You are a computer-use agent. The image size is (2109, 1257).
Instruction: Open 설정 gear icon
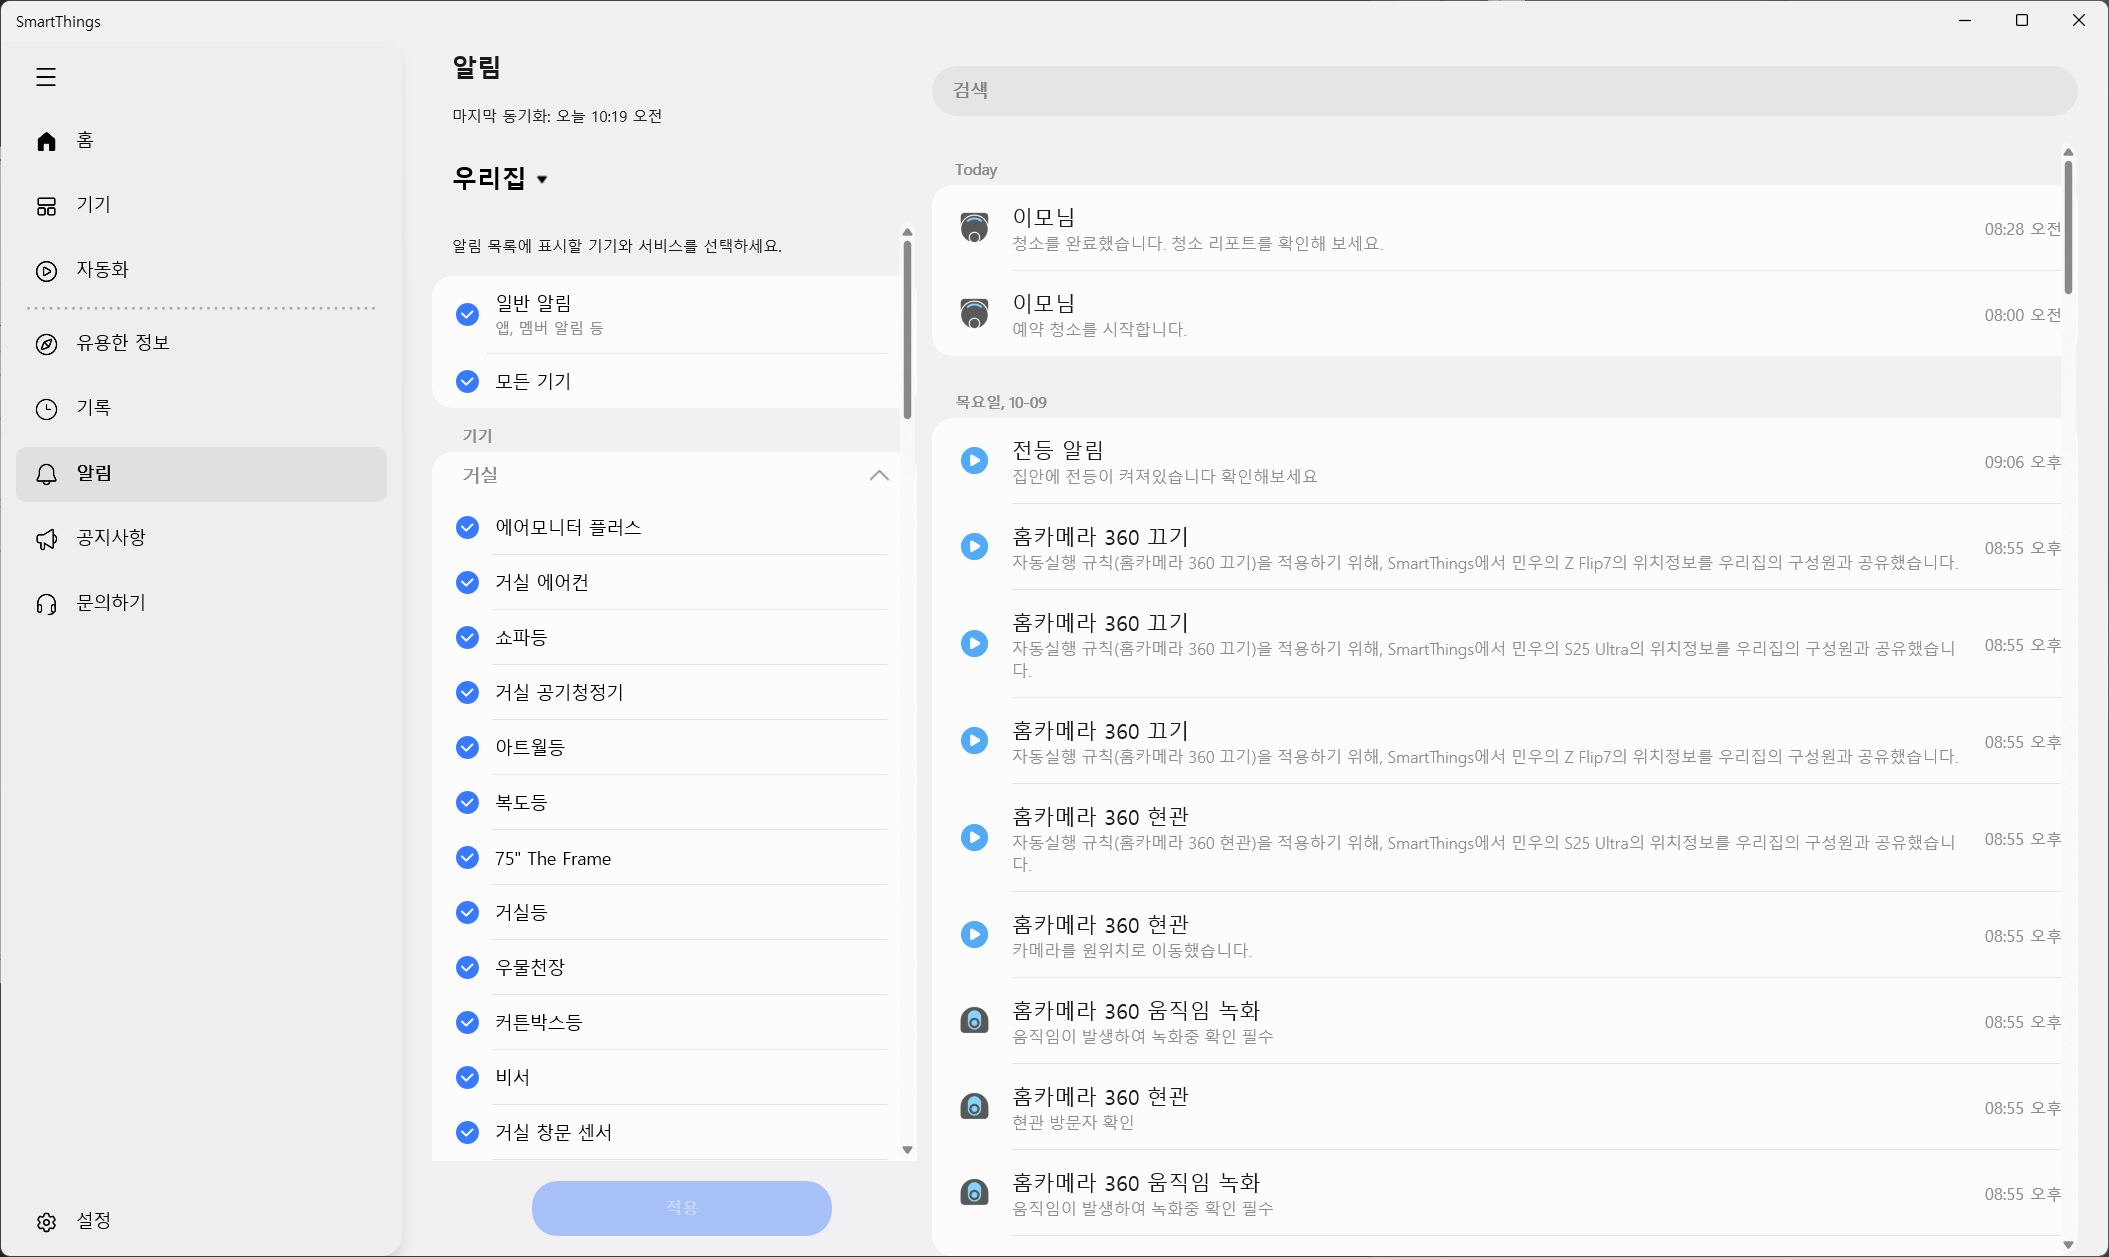[x=46, y=1222]
